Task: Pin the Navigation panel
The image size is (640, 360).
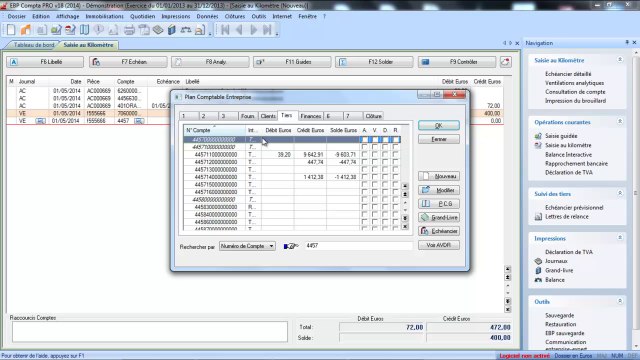Action: [627, 42]
